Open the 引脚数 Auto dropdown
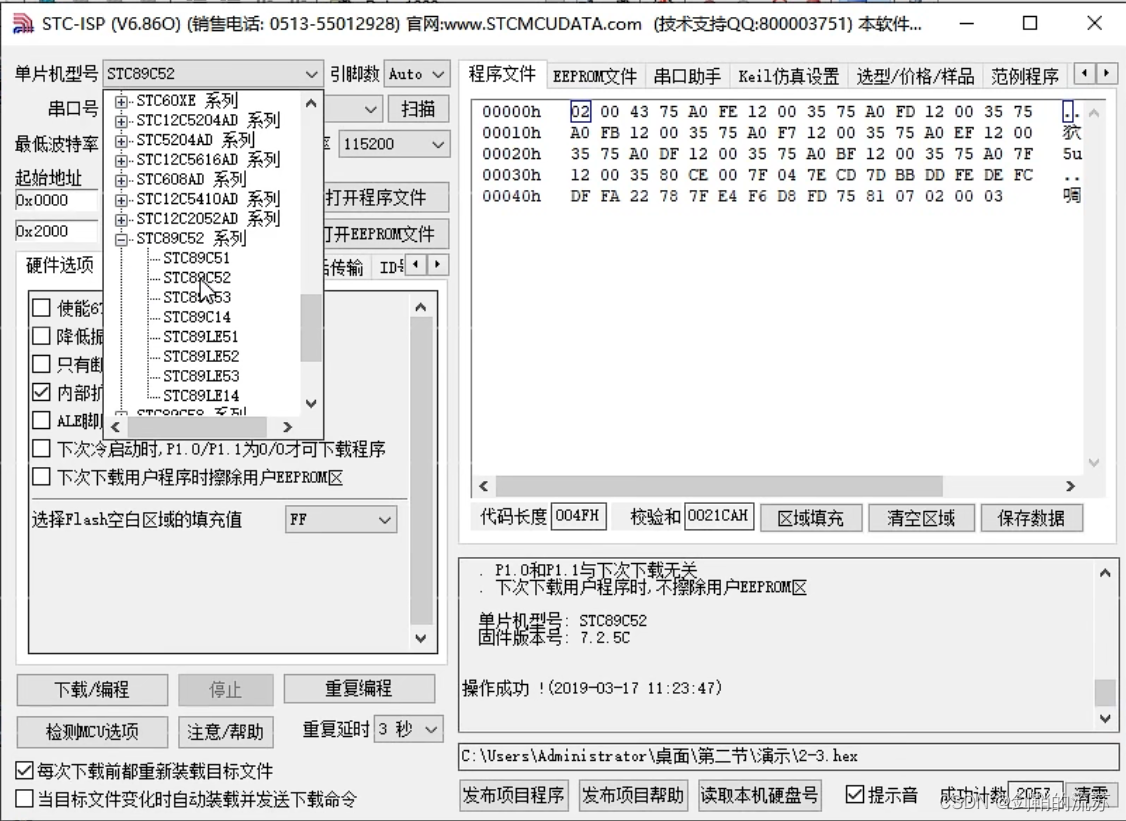 [x=417, y=74]
